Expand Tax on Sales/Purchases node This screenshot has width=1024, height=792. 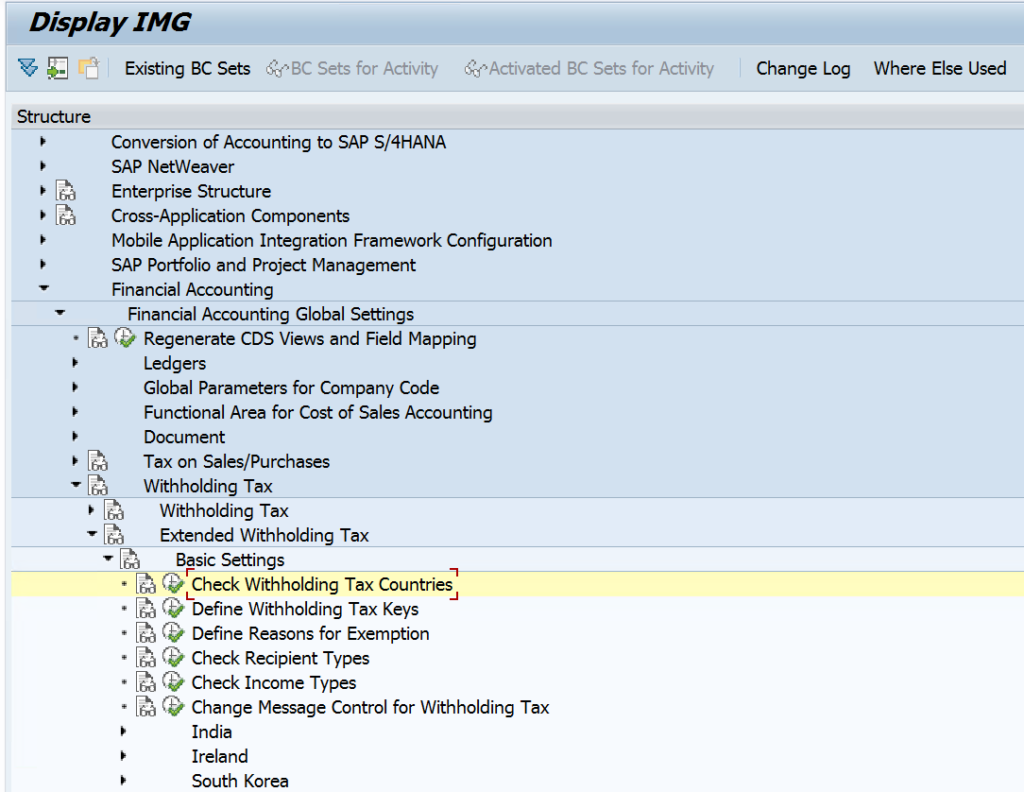pyautogui.click(x=75, y=461)
